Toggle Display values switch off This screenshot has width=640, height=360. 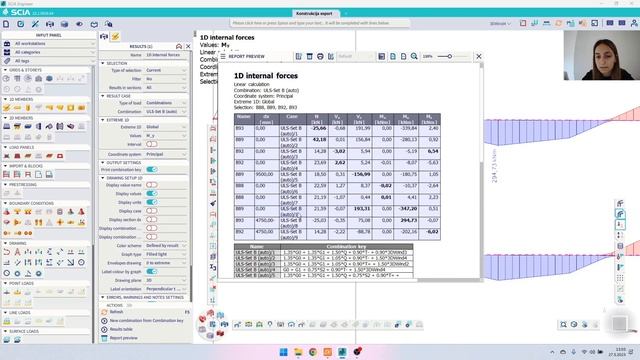point(151,193)
